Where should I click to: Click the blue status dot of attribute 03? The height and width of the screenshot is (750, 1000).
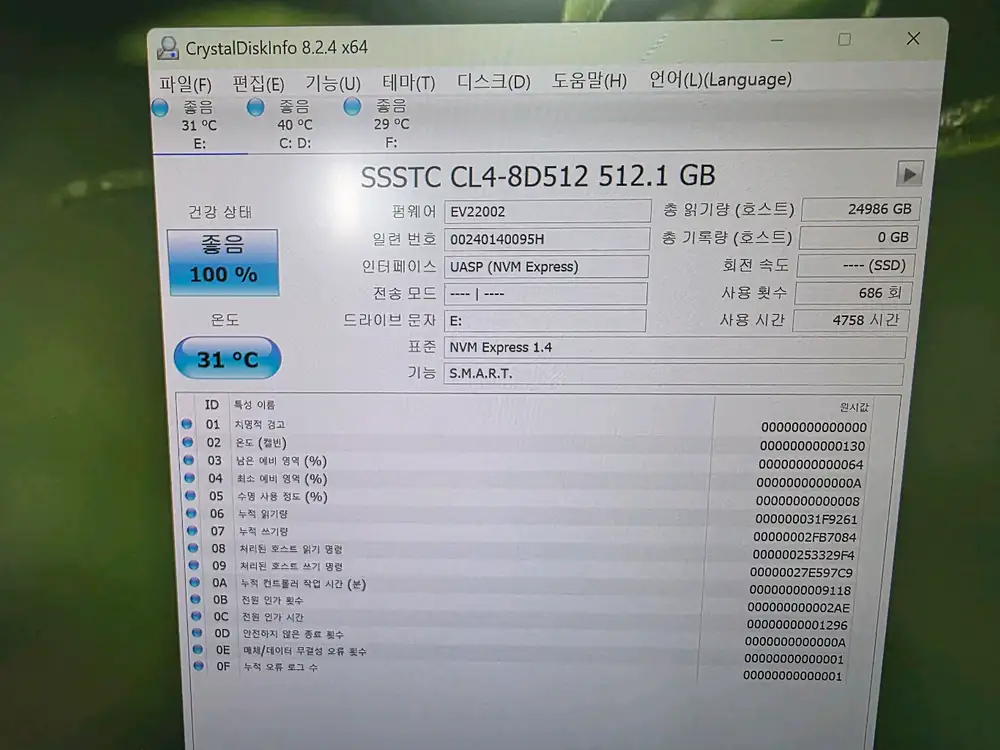click(189, 459)
